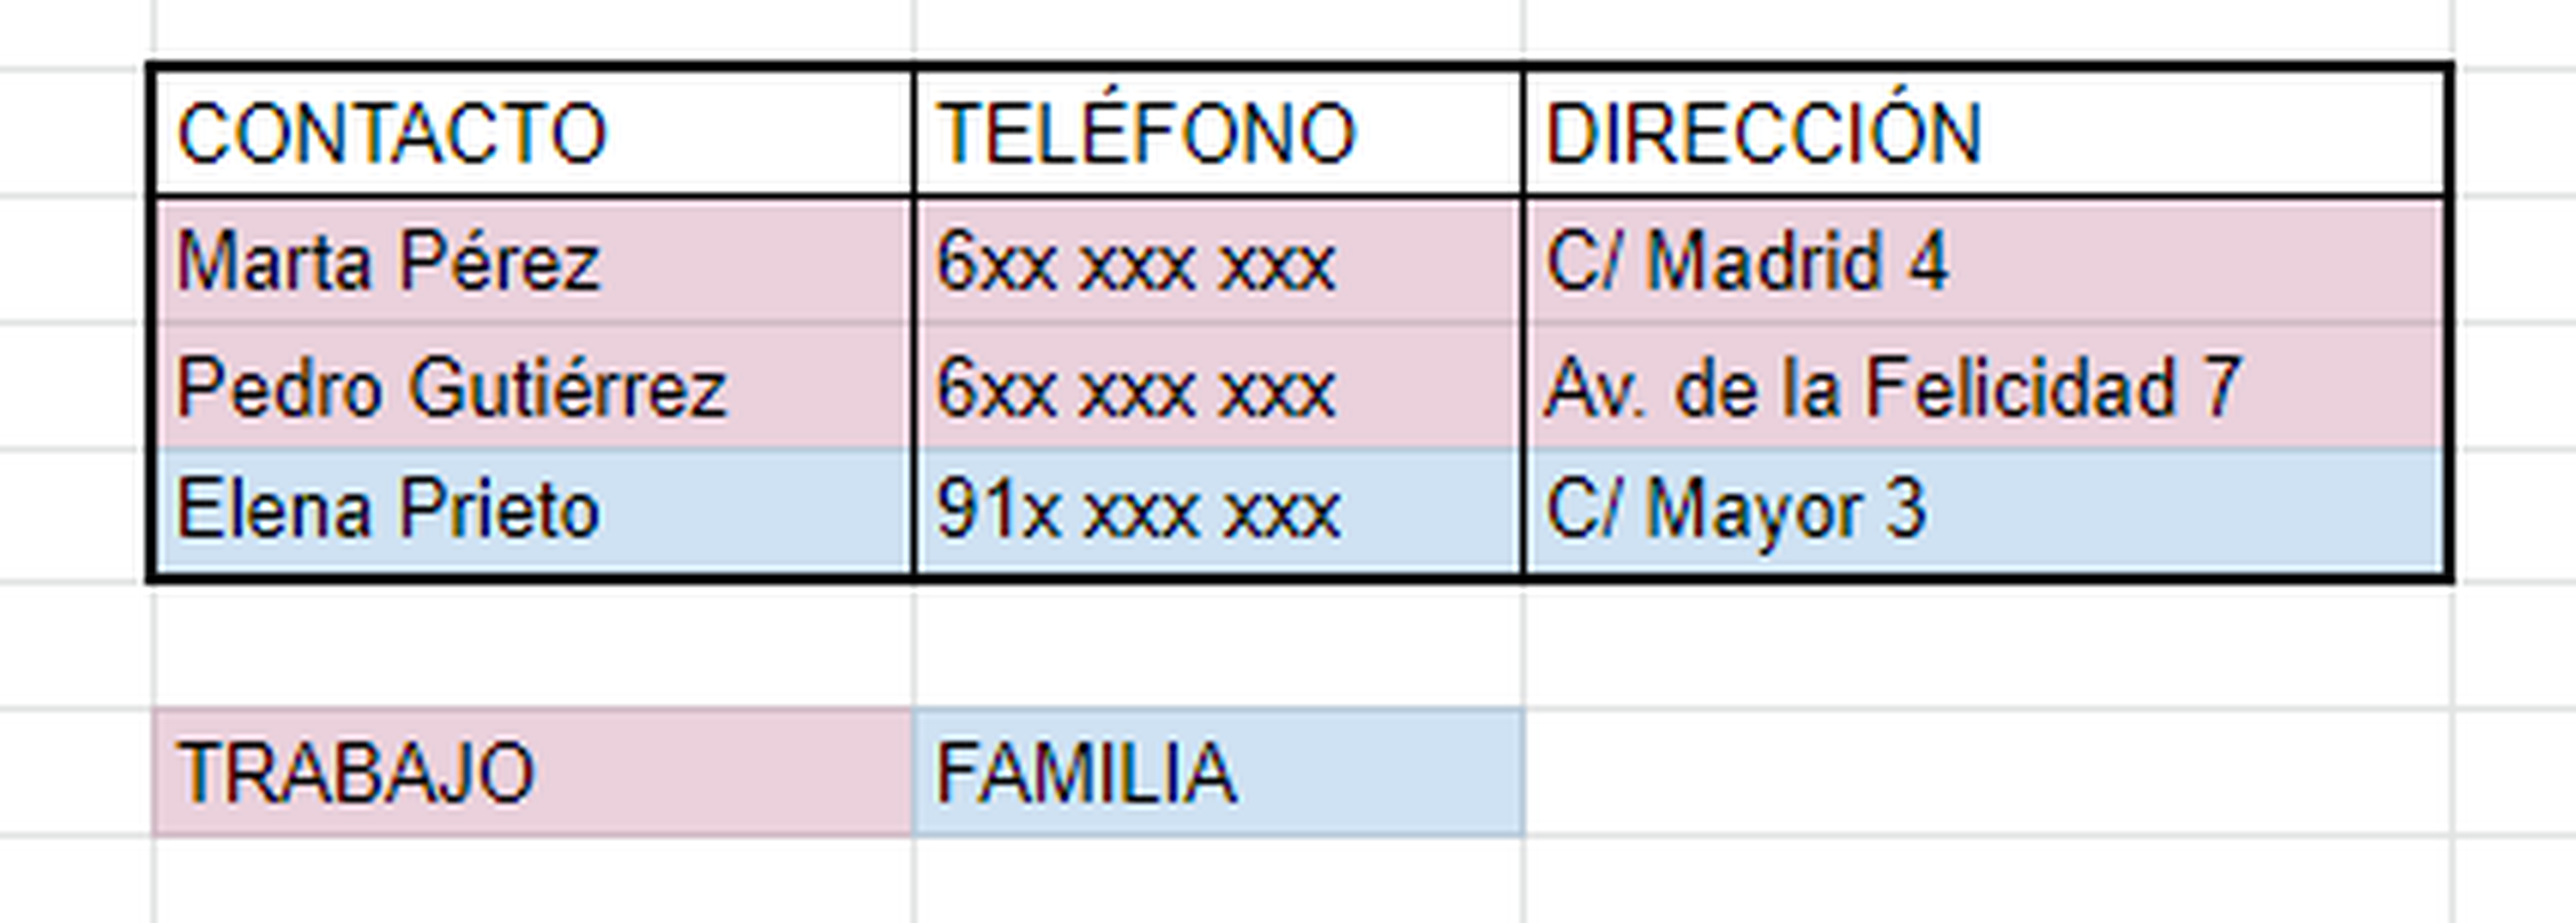Click the C/ Madrid 4 address cell
Image resolution: width=2576 pixels, height=923 pixels.
(x=1986, y=262)
